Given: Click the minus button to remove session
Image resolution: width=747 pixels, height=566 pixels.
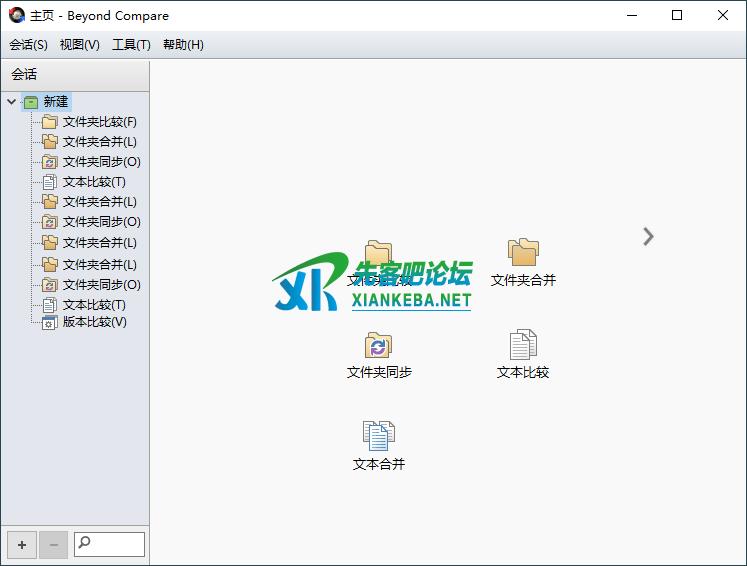Looking at the screenshot, I should click(53, 545).
